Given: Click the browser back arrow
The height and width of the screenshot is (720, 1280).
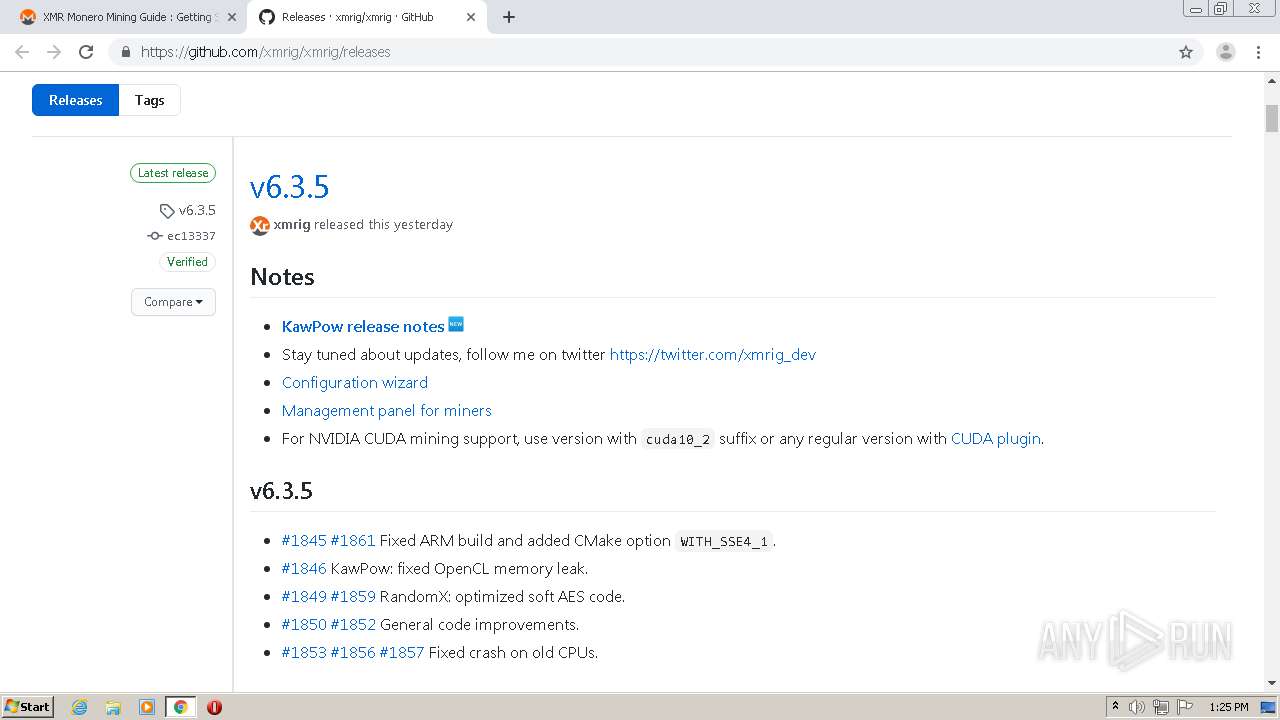Looking at the screenshot, I should point(22,52).
